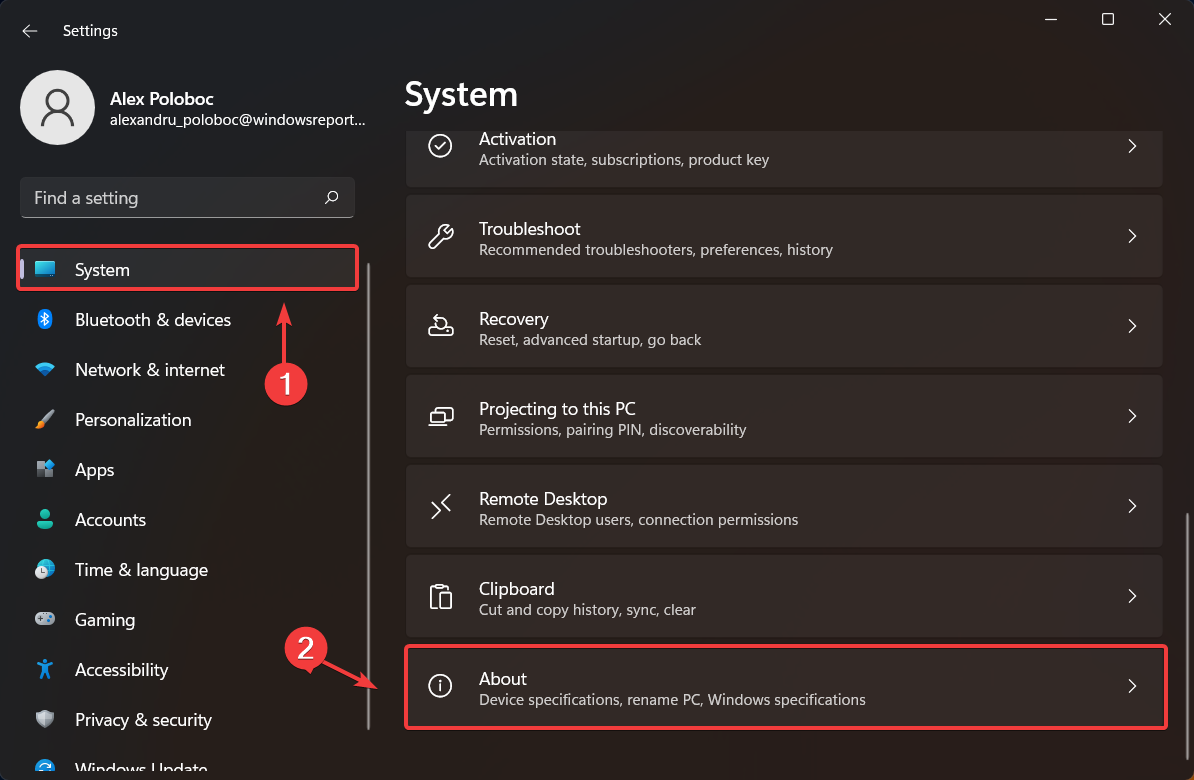This screenshot has height=780, width=1194.
Task: Click the Bluetooth icon in sidebar
Action: pos(45,320)
